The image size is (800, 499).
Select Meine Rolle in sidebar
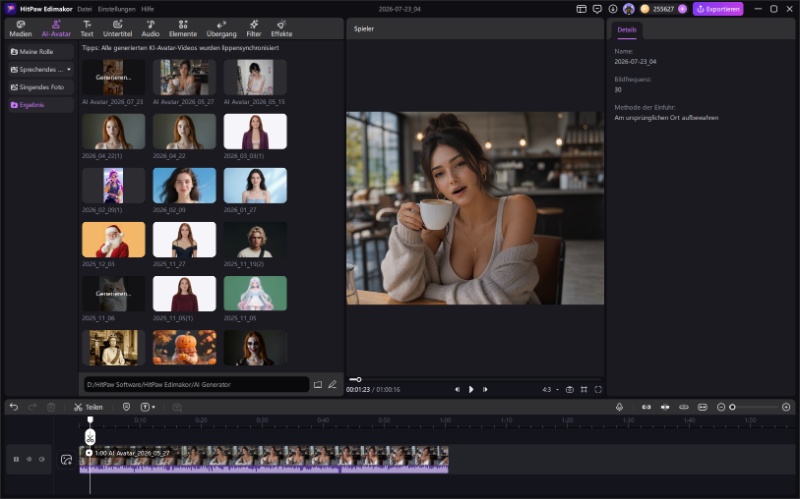point(41,52)
